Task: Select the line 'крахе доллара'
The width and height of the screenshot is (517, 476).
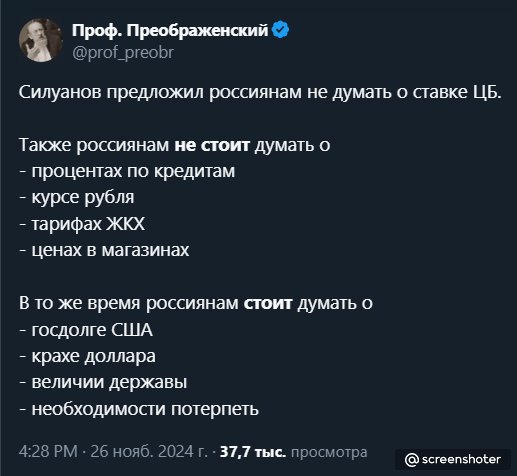Action: pos(87,356)
